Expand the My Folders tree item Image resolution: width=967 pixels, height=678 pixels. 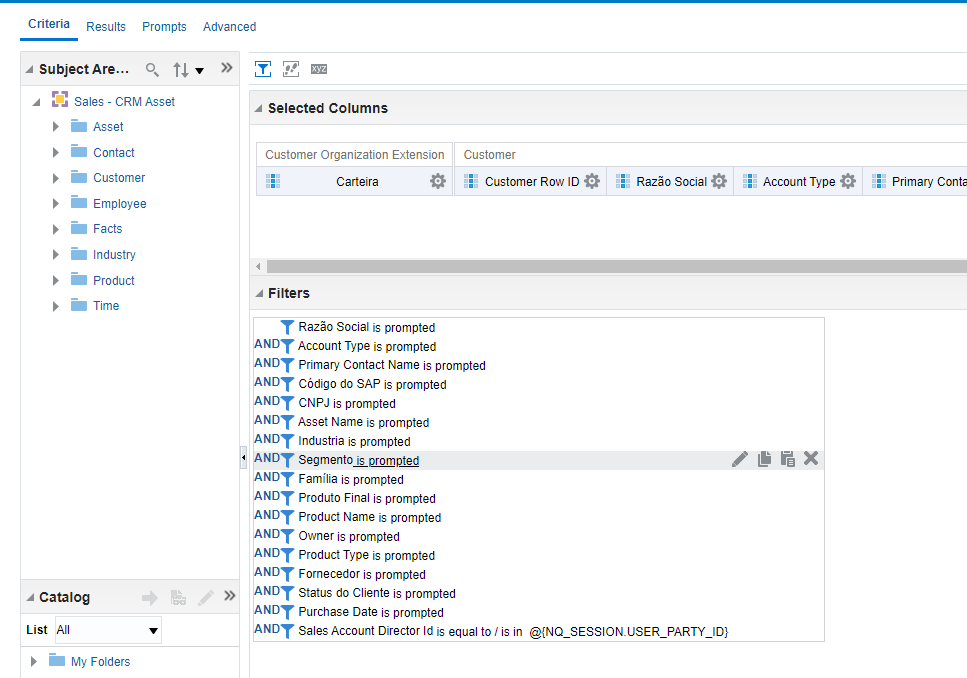(33, 661)
